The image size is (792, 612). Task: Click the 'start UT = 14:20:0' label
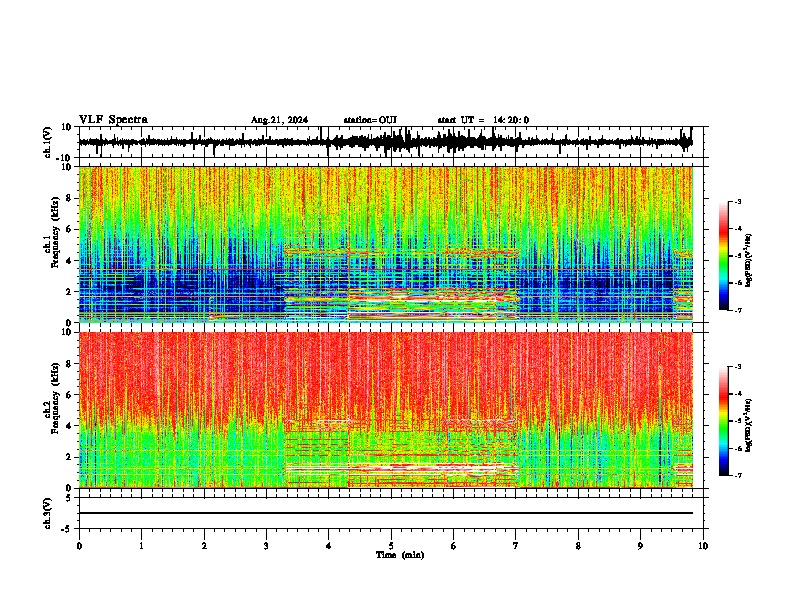483,120
